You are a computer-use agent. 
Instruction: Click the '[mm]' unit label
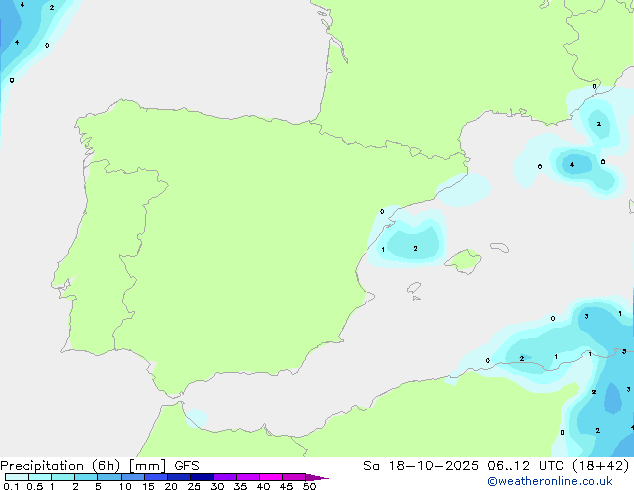[148, 466]
